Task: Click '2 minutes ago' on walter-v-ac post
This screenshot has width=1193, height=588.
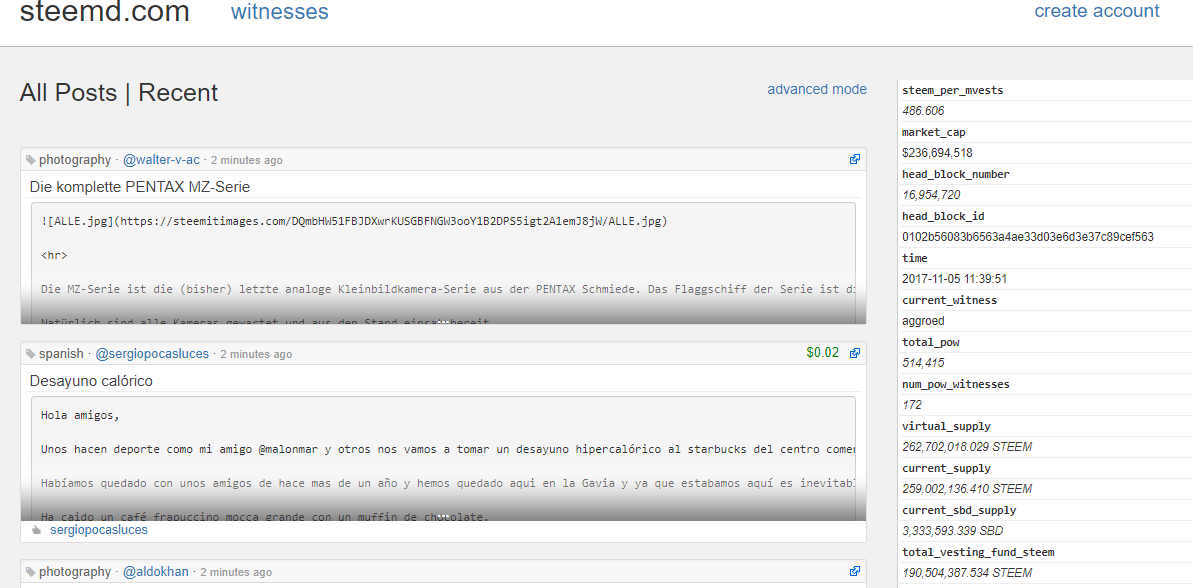Action: click(x=247, y=161)
